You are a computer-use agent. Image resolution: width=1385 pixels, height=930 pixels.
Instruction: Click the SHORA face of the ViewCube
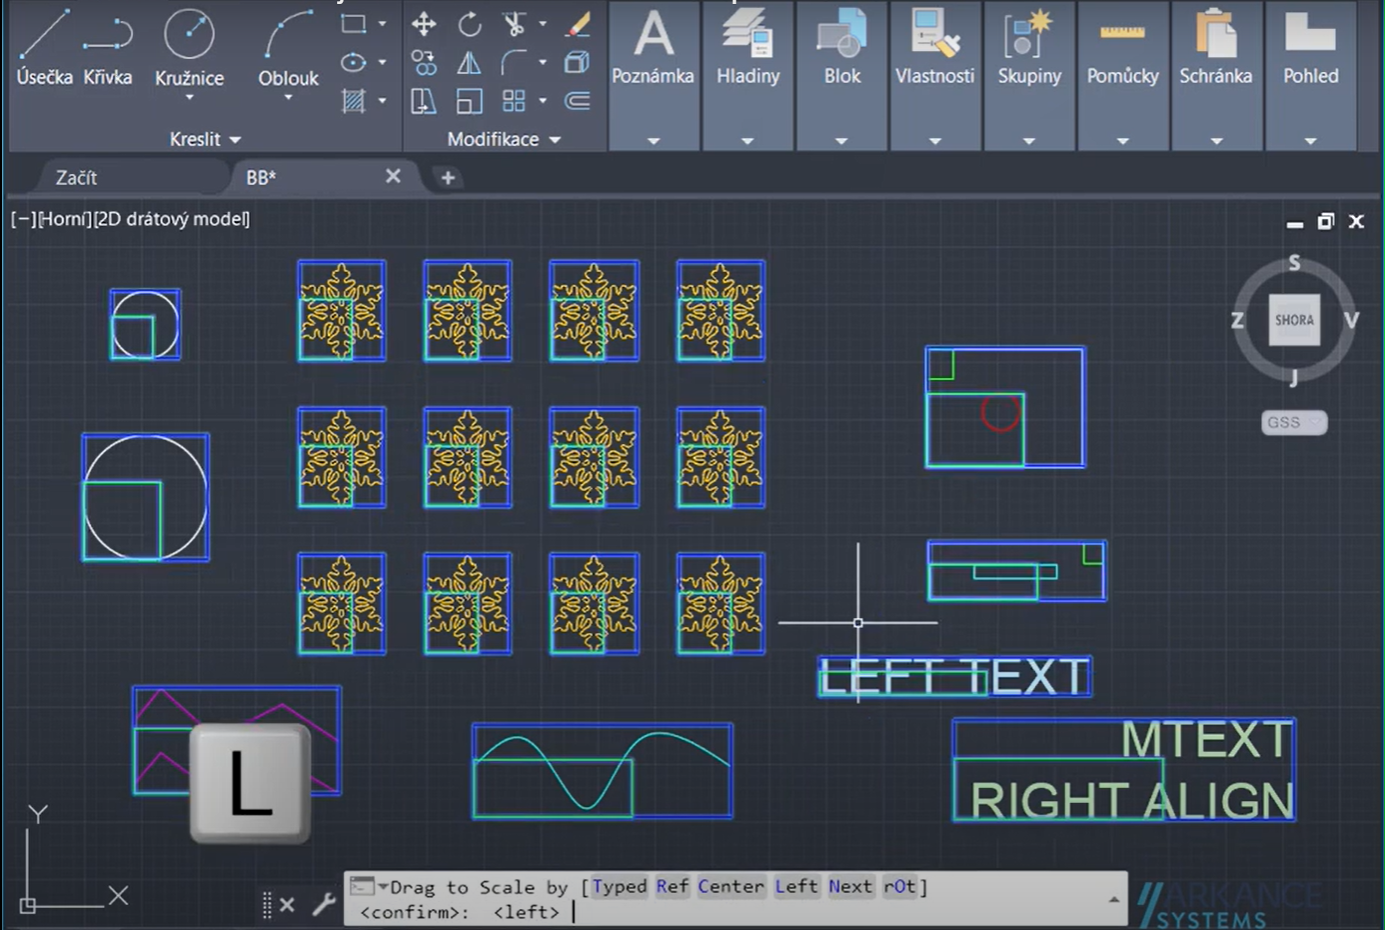point(1294,320)
